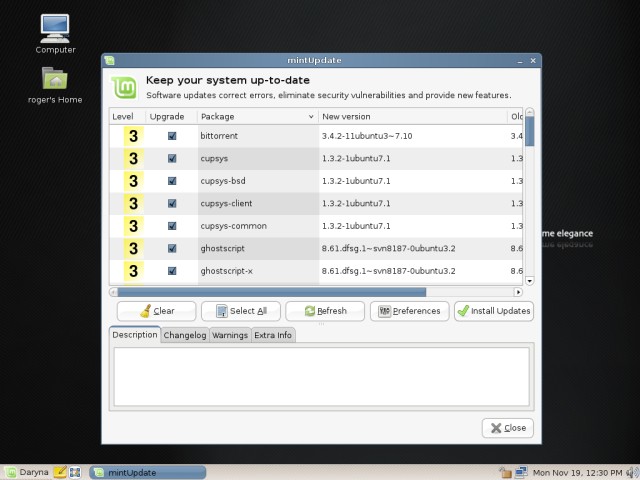Click the mintUpdate title bar icon
The width and height of the screenshot is (640, 480).
109,61
